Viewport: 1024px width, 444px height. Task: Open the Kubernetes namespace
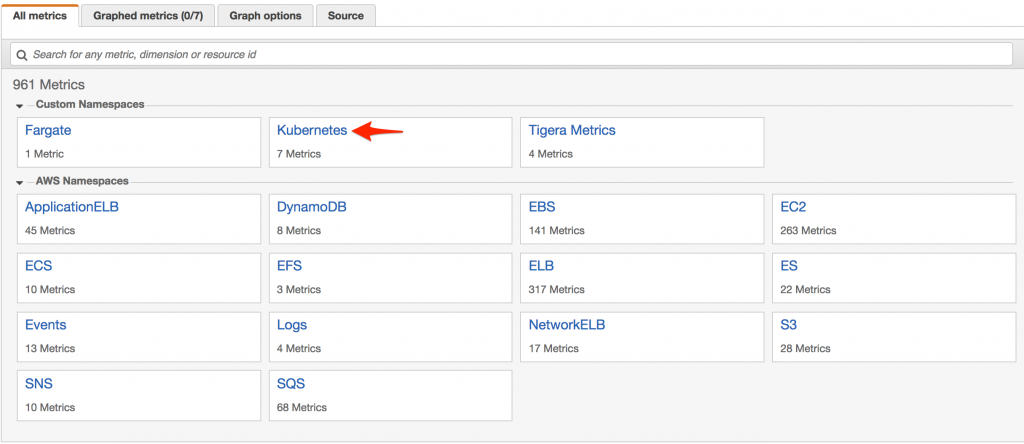(x=312, y=130)
